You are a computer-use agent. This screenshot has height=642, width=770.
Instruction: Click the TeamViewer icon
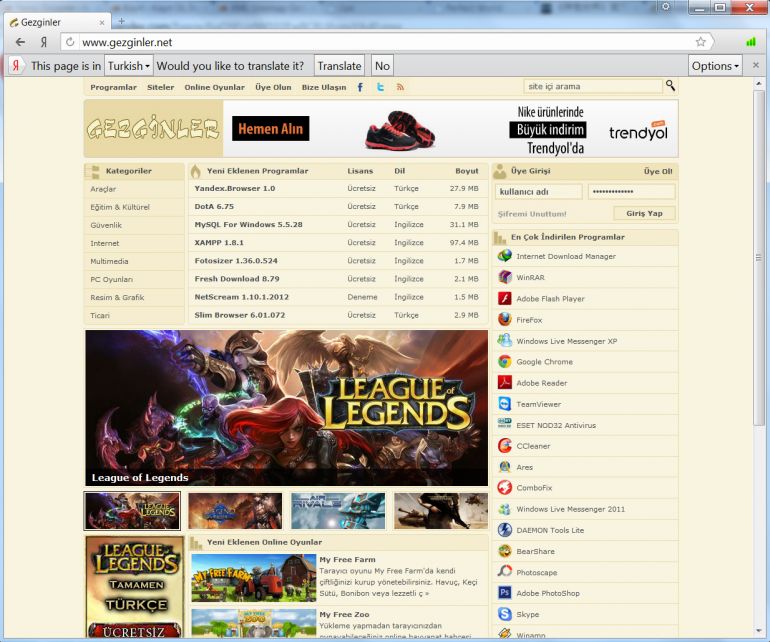504,404
